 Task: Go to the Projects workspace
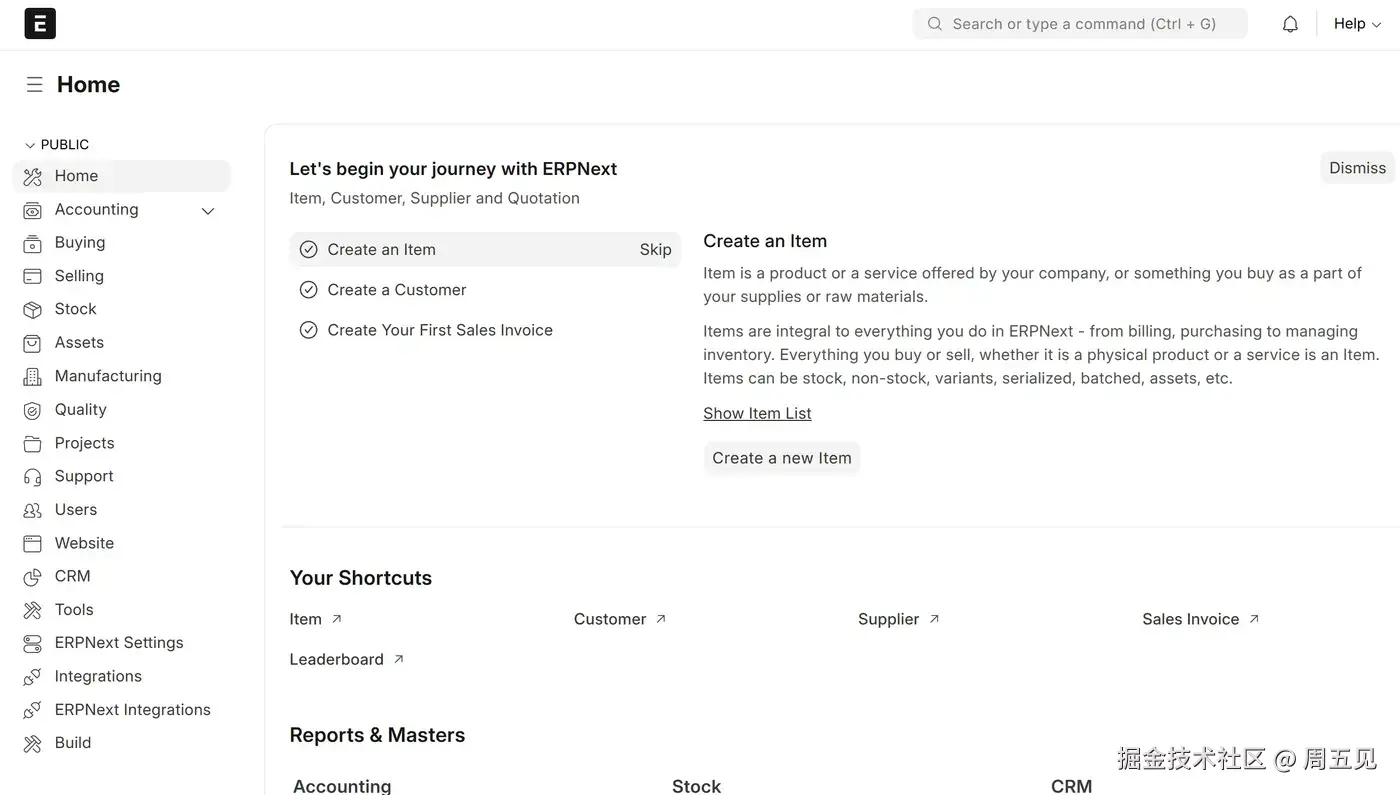[84, 443]
